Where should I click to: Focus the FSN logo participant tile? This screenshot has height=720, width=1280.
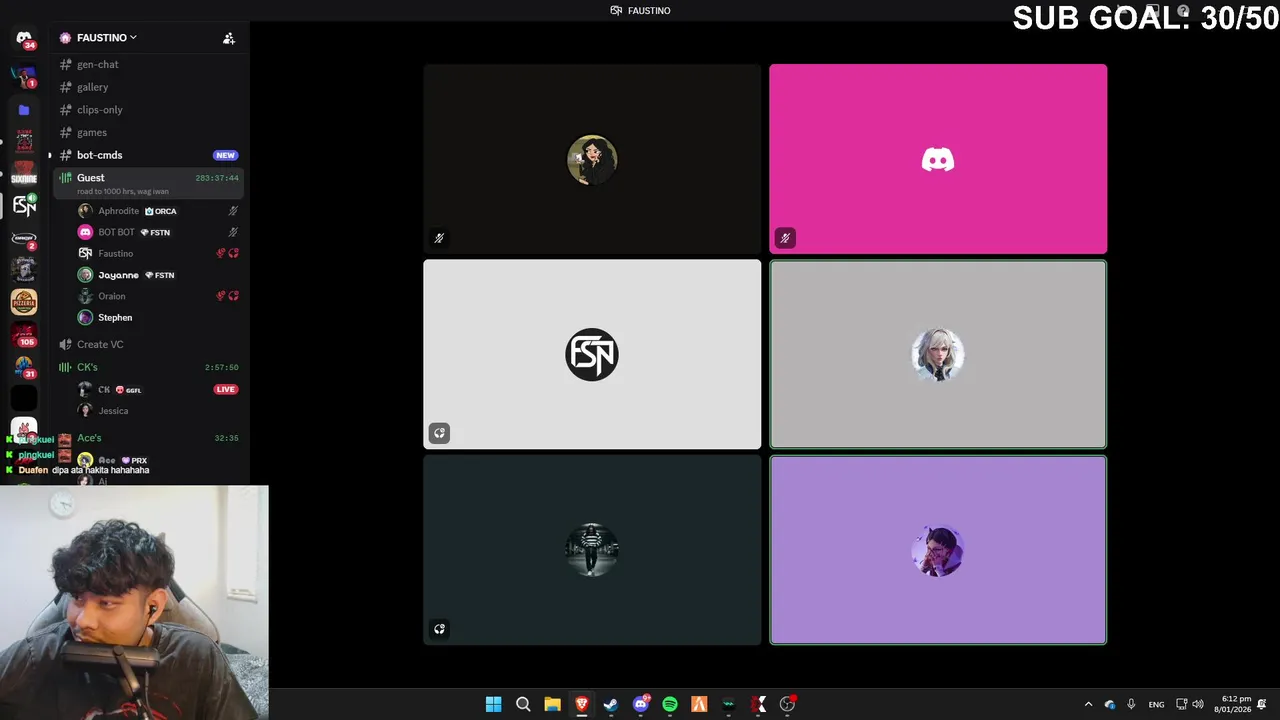[592, 354]
